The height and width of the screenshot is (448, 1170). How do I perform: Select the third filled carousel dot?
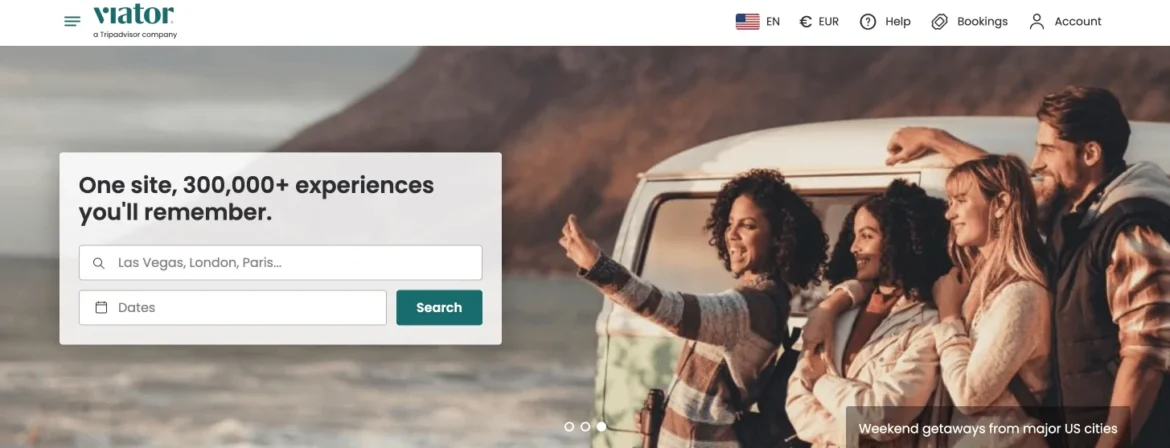coord(601,426)
